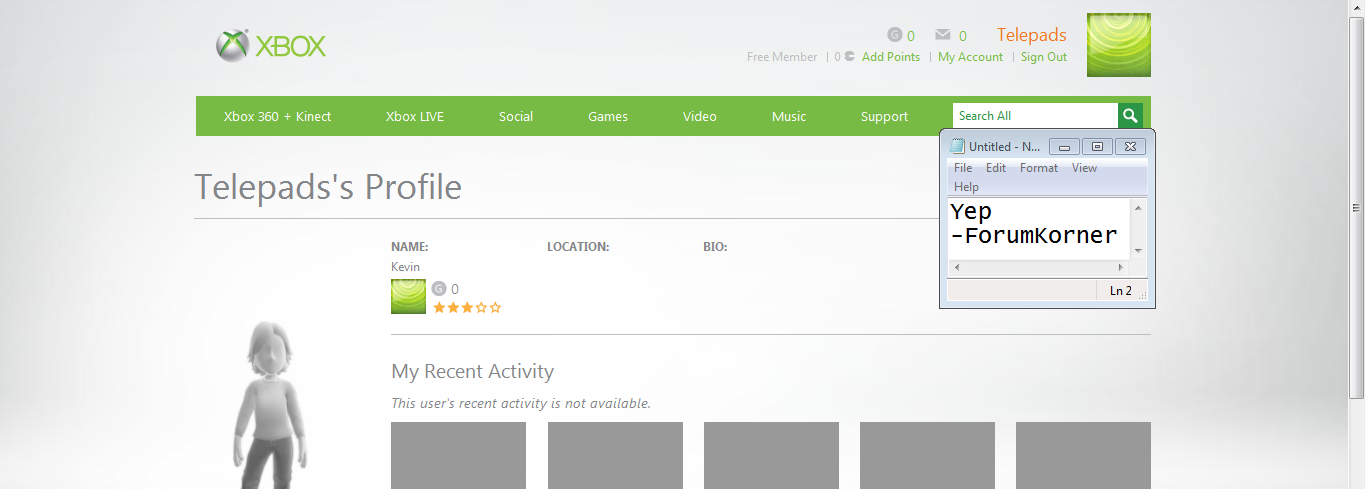Screen dimensions: 1365x489
Task: Click the Sign Out link
Action: [1044, 57]
